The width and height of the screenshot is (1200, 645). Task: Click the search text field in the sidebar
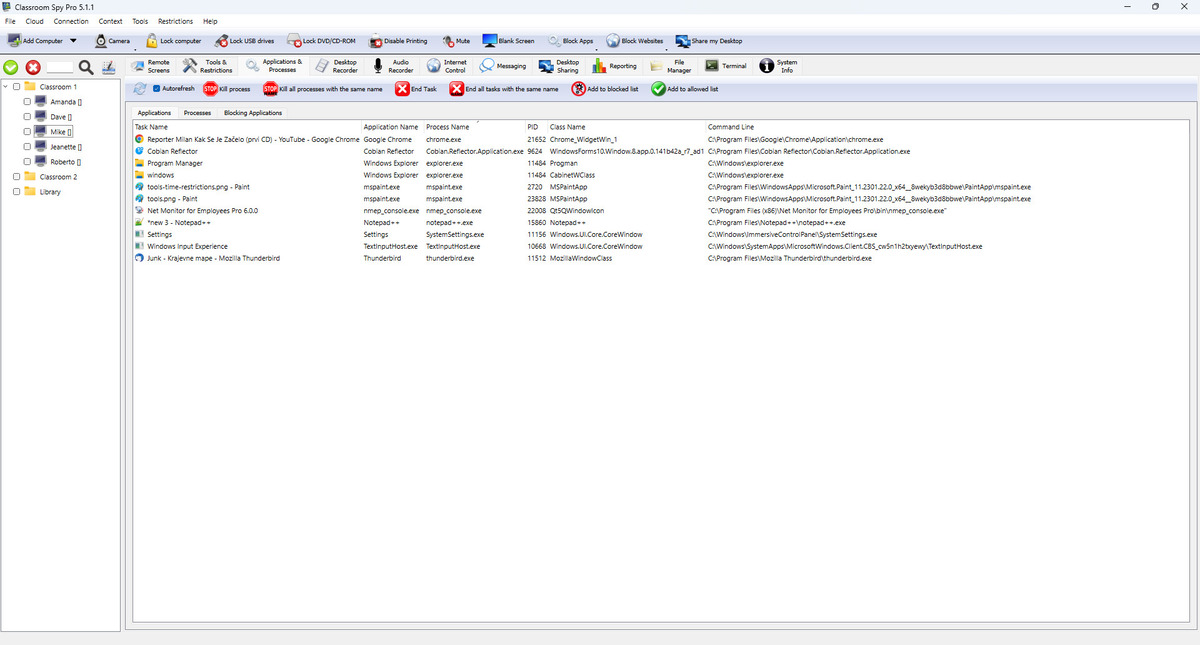coord(60,67)
